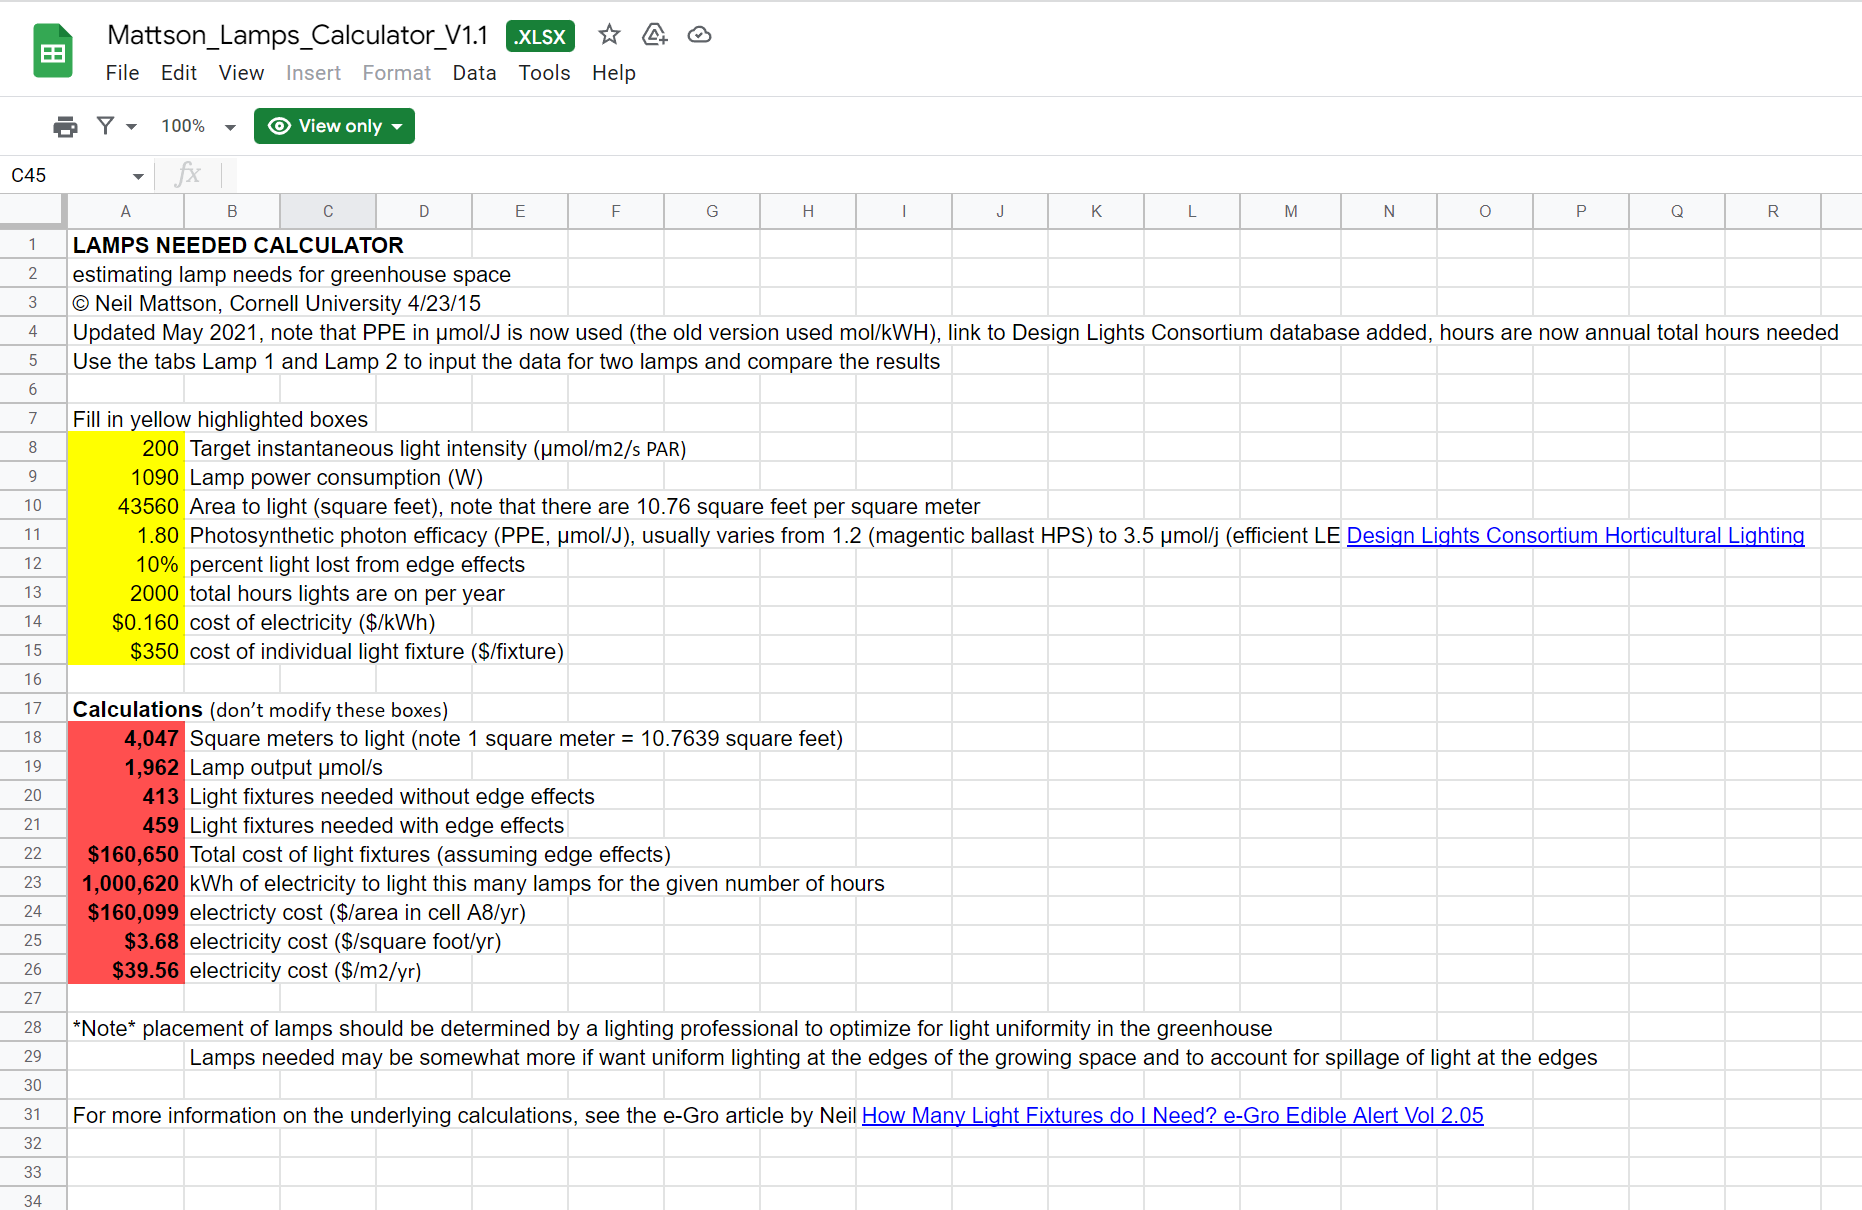Viewport: 1862px width, 1210px height.
Task: Select column C header
Action: click(x=328, y=211)
